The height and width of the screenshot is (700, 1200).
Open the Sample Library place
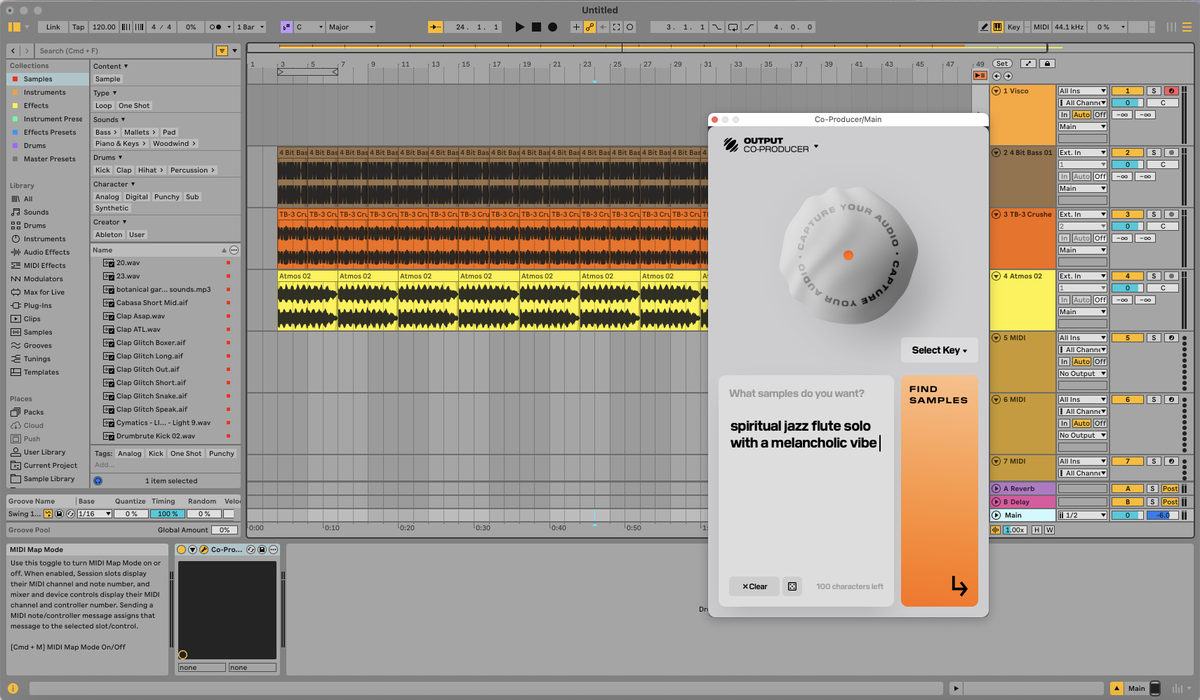49,479
